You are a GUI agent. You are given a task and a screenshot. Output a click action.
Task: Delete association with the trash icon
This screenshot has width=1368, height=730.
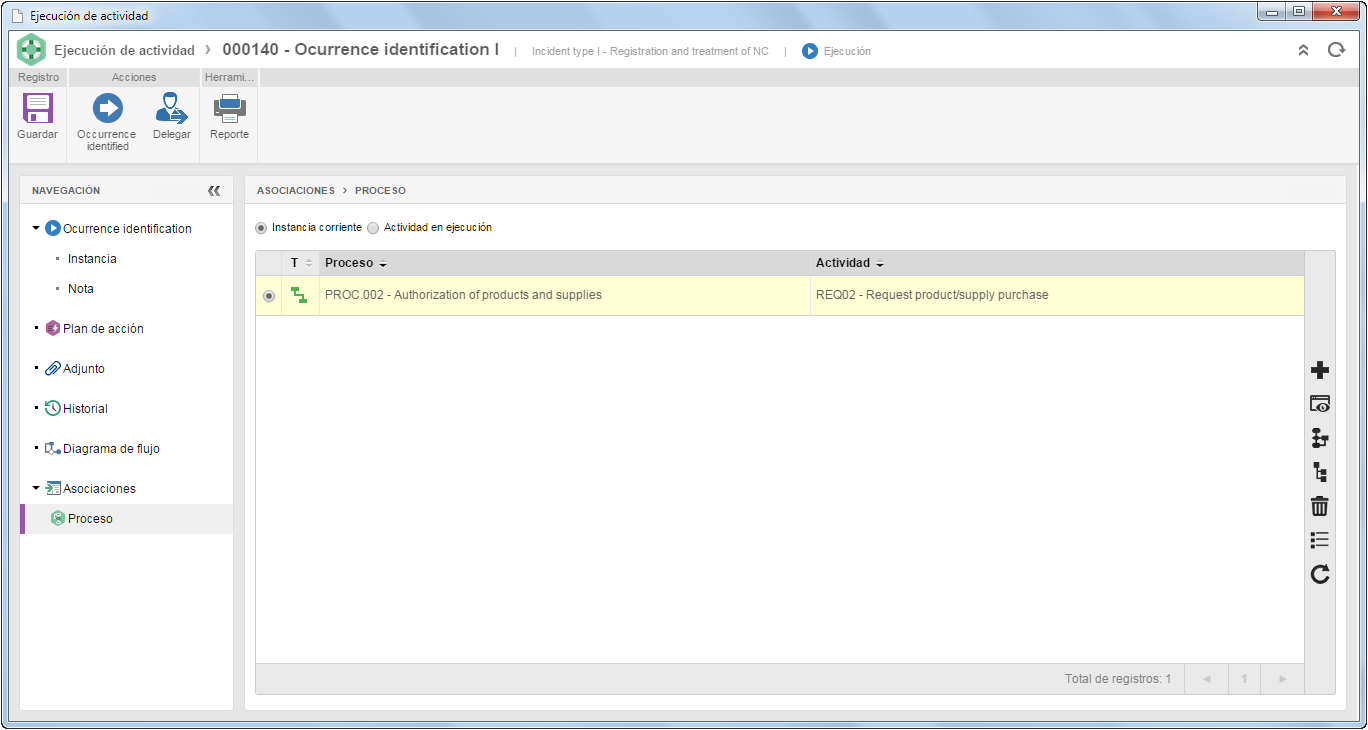click(x=1320, y=506)
